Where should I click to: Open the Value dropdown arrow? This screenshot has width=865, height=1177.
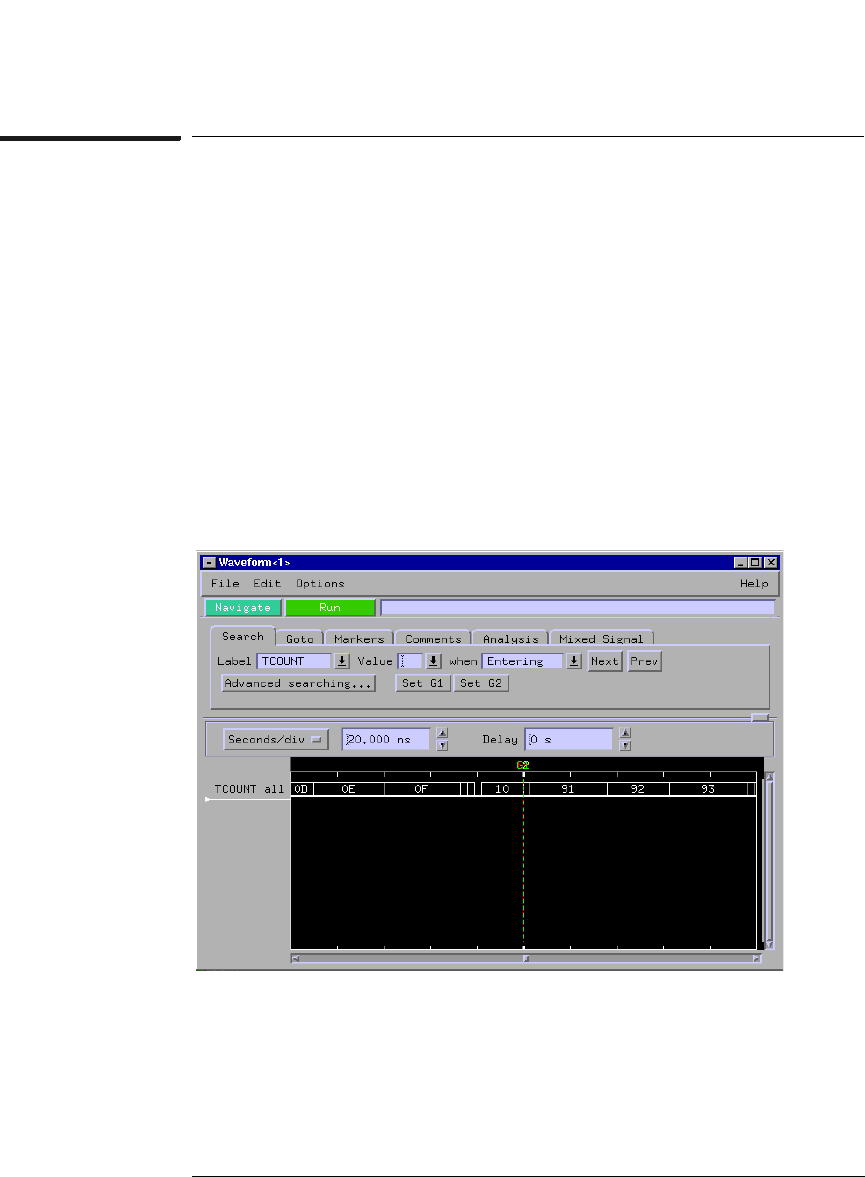point(433,661)
